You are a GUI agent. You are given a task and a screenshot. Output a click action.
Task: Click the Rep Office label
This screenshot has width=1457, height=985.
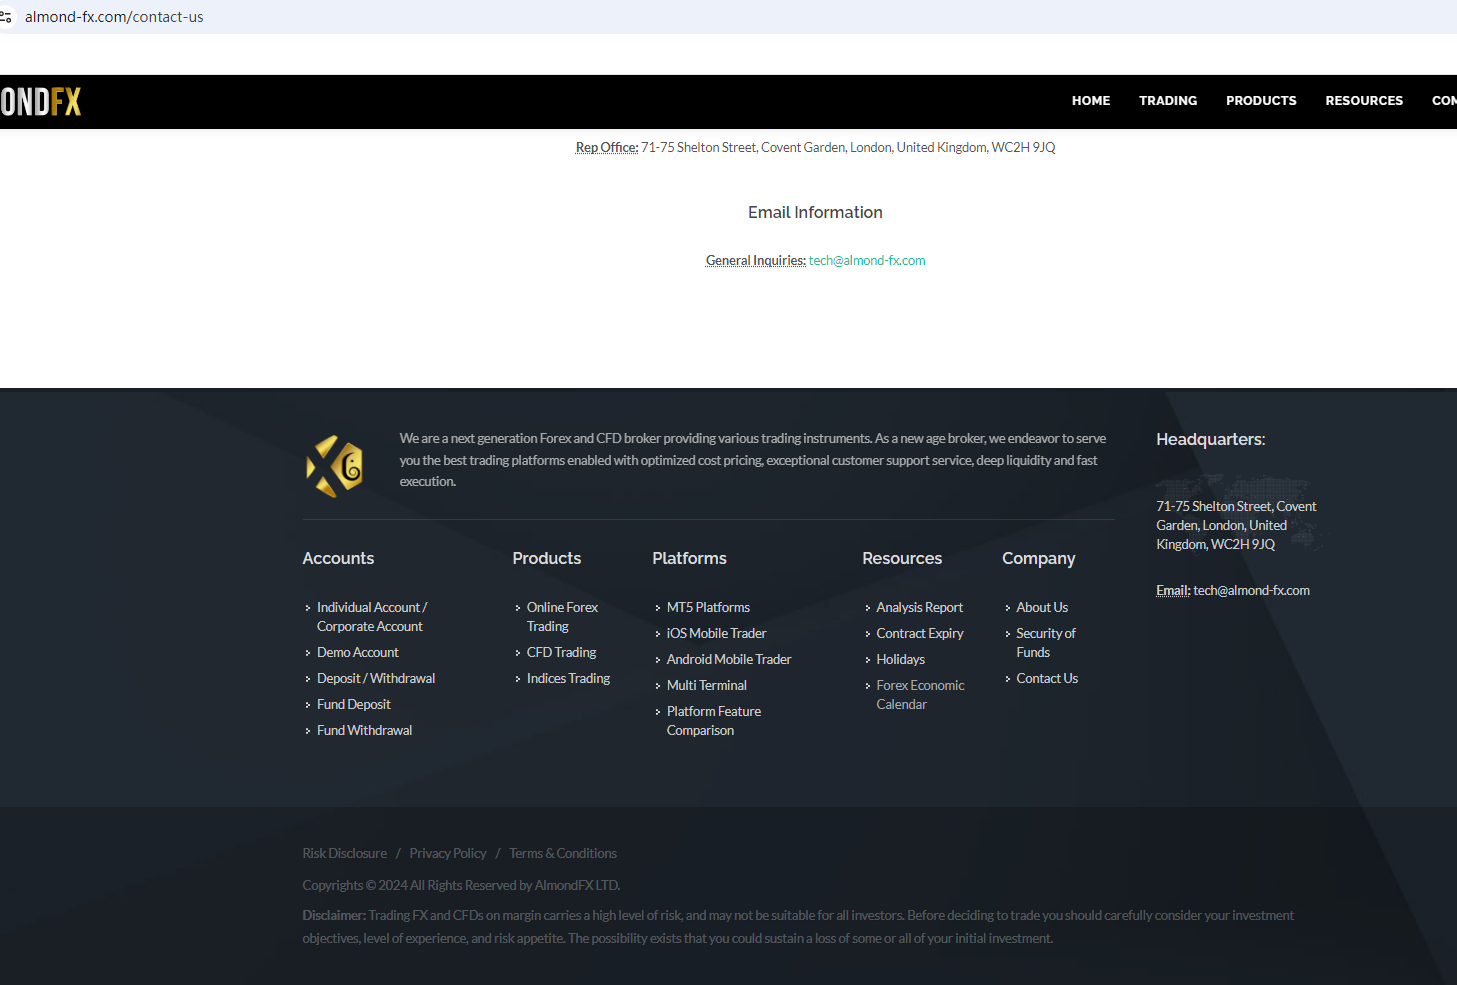607,148
